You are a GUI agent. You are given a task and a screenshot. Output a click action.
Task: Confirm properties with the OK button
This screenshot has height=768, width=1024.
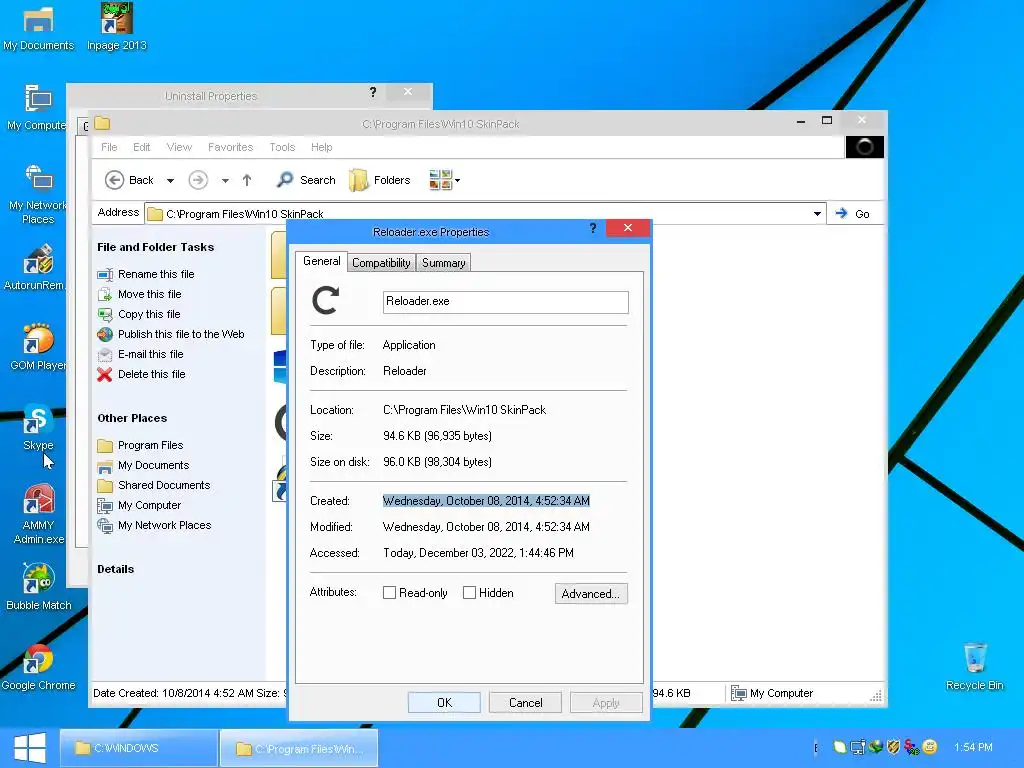coord(444,703)
